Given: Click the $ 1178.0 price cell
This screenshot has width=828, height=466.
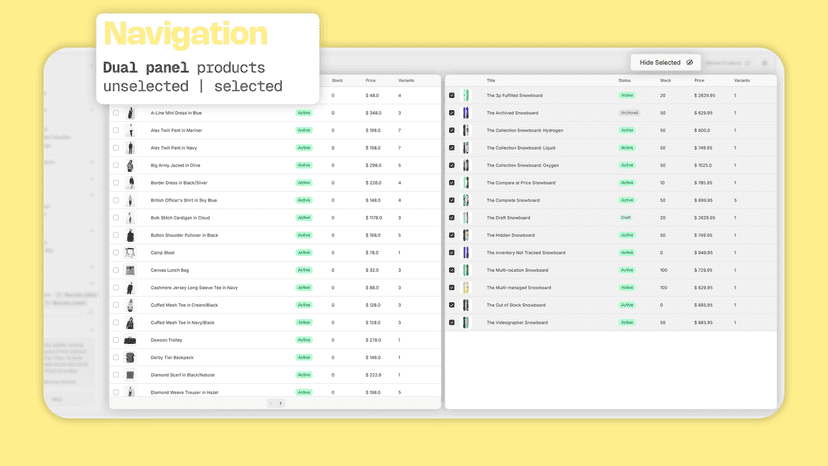Looking at the screenshot, I should [x=373, y=218].
